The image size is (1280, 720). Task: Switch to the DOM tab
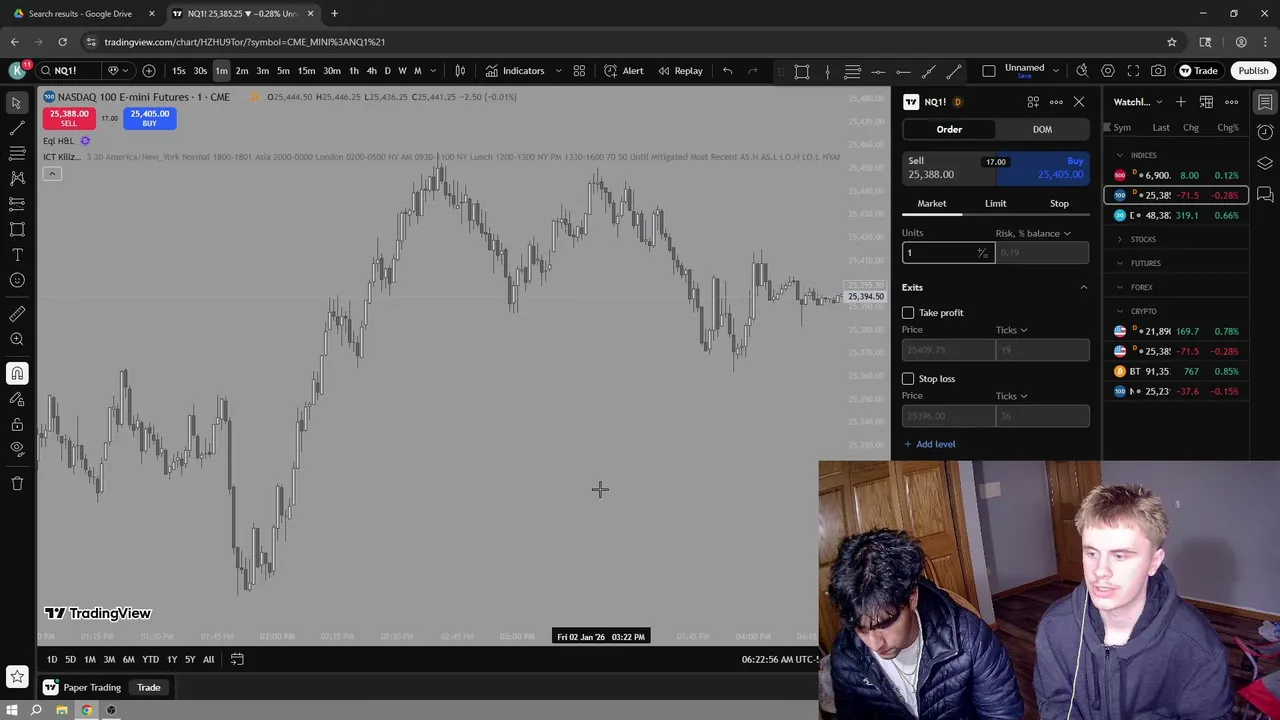click(x=1042, y=130)
